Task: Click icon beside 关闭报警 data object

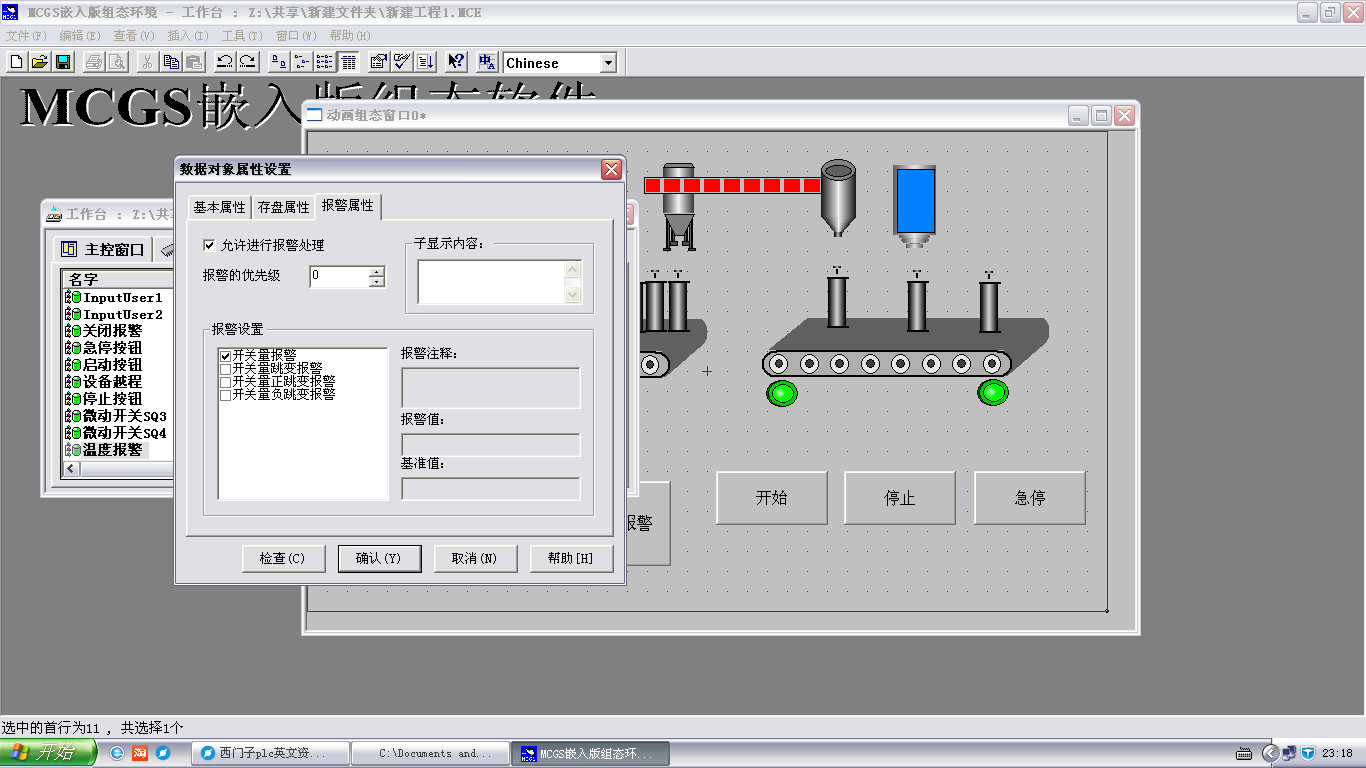Action: pyautogui.click(x=73, y=331)
